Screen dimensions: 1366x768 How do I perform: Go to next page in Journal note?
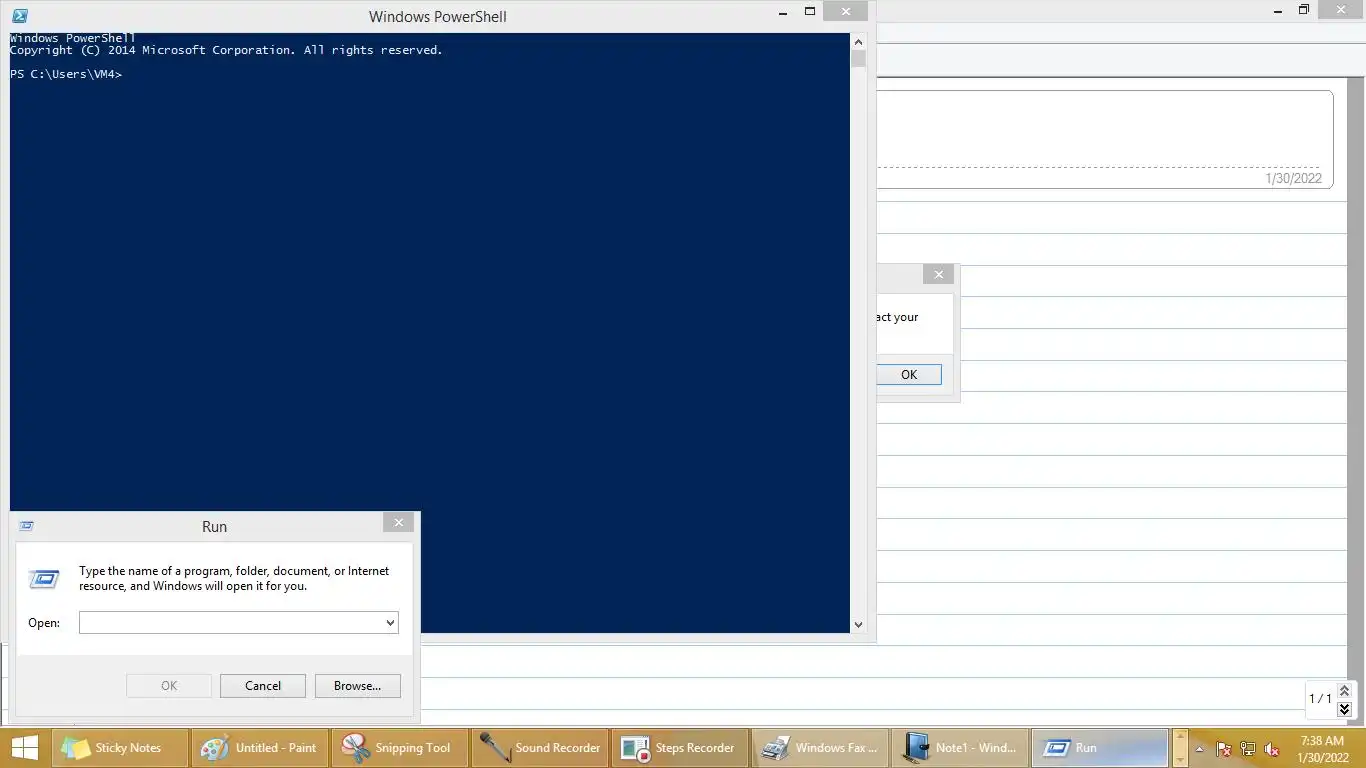1344,709
